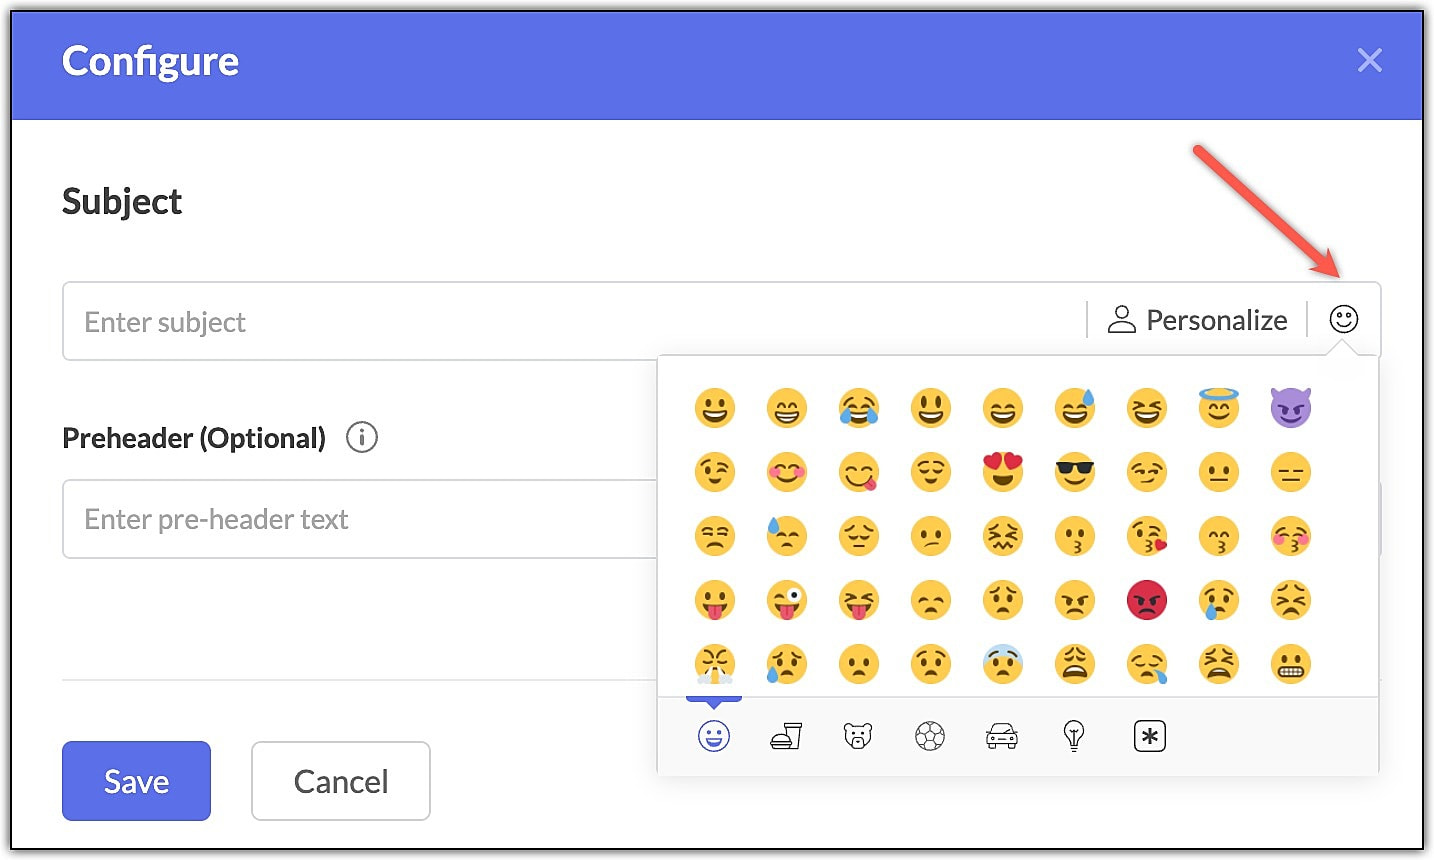The image size is (1434, 860).
Task: Click the Save button
Action: [136, 781]
